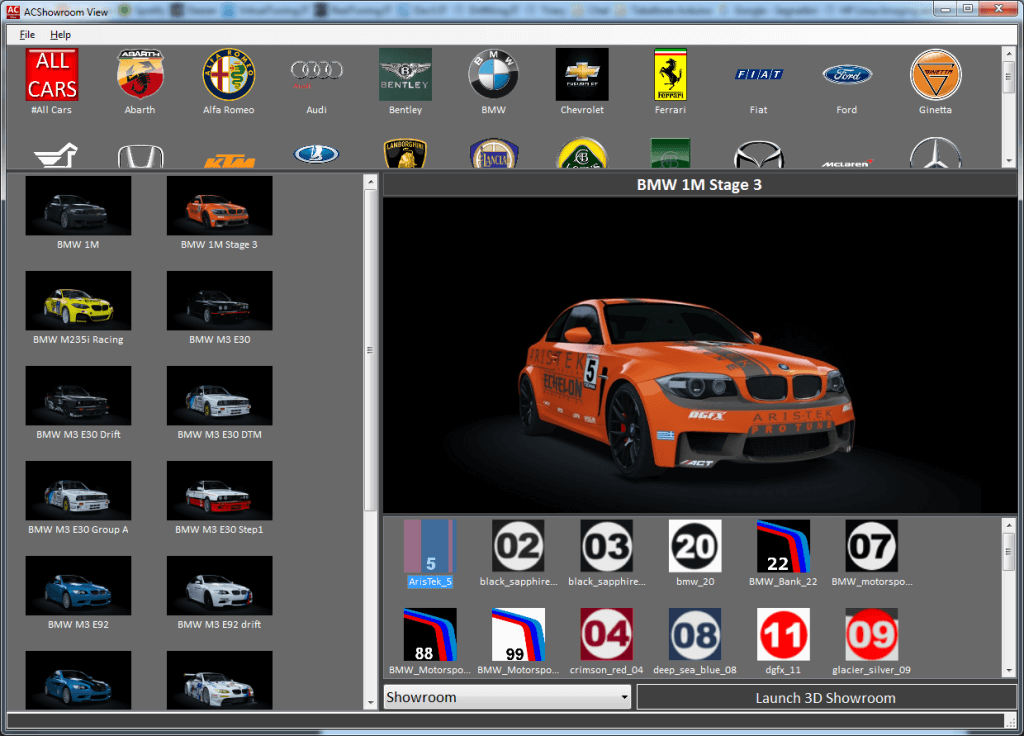Viewport: 1024px width, 736px height.
Task: Choose the Ford brand logo
Action: coord(847,74)
